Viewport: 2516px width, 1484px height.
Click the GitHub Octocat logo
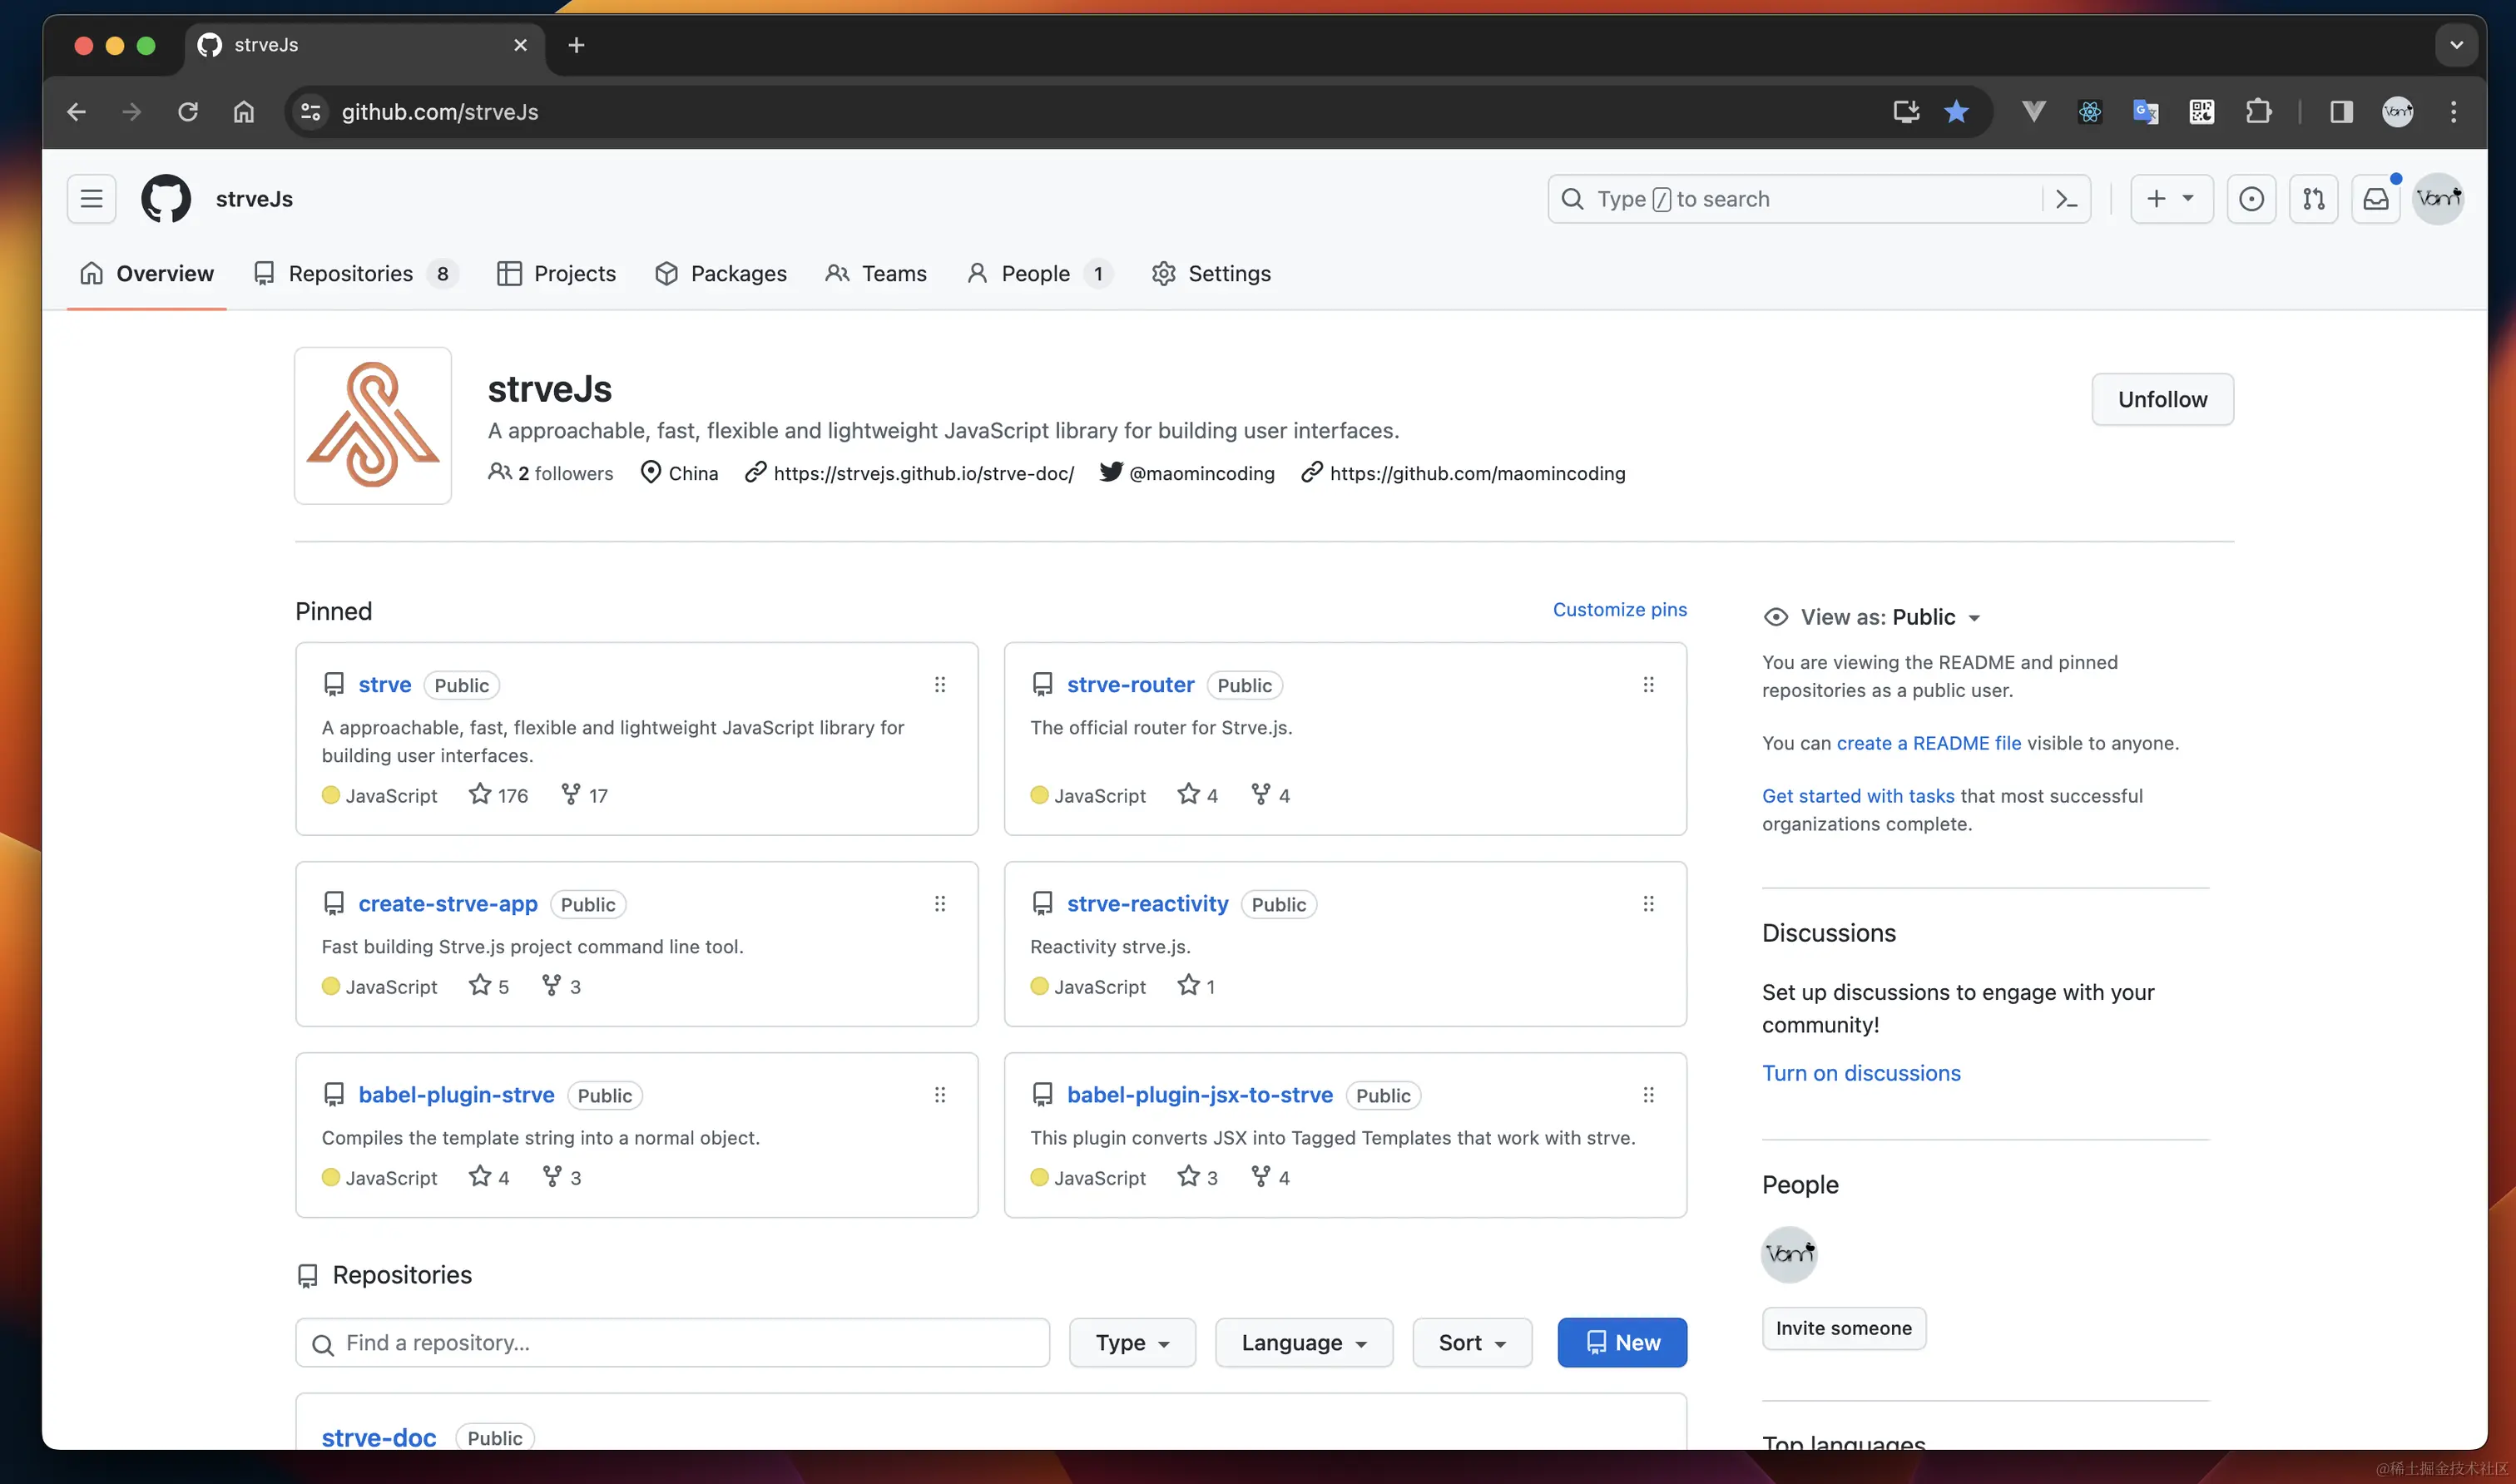(x=166, y=199)
